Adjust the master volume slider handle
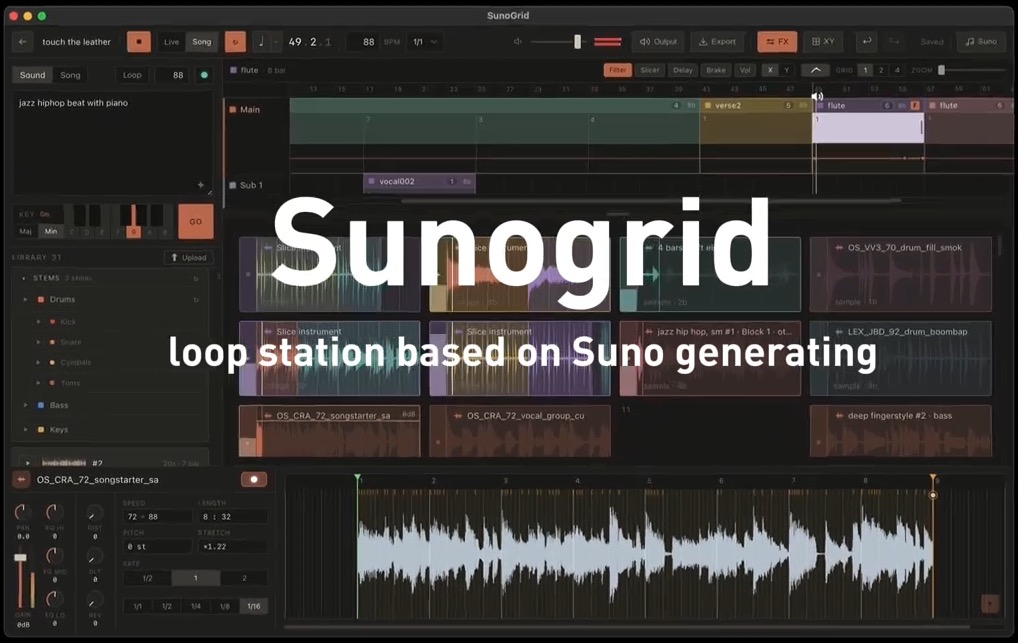The height and width of the screenshot is (643, 1018). pos(577,42)
